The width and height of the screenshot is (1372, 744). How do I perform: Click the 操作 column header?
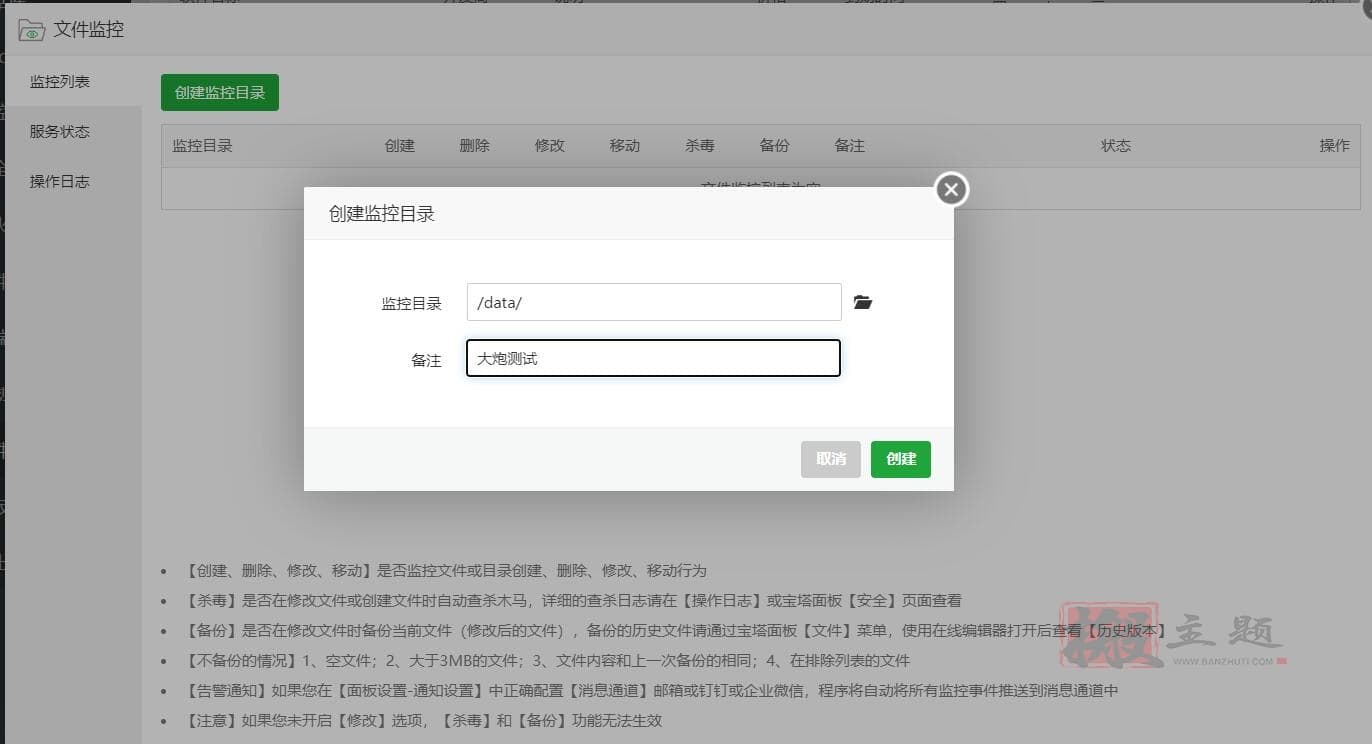click(x=1335, y=145)
